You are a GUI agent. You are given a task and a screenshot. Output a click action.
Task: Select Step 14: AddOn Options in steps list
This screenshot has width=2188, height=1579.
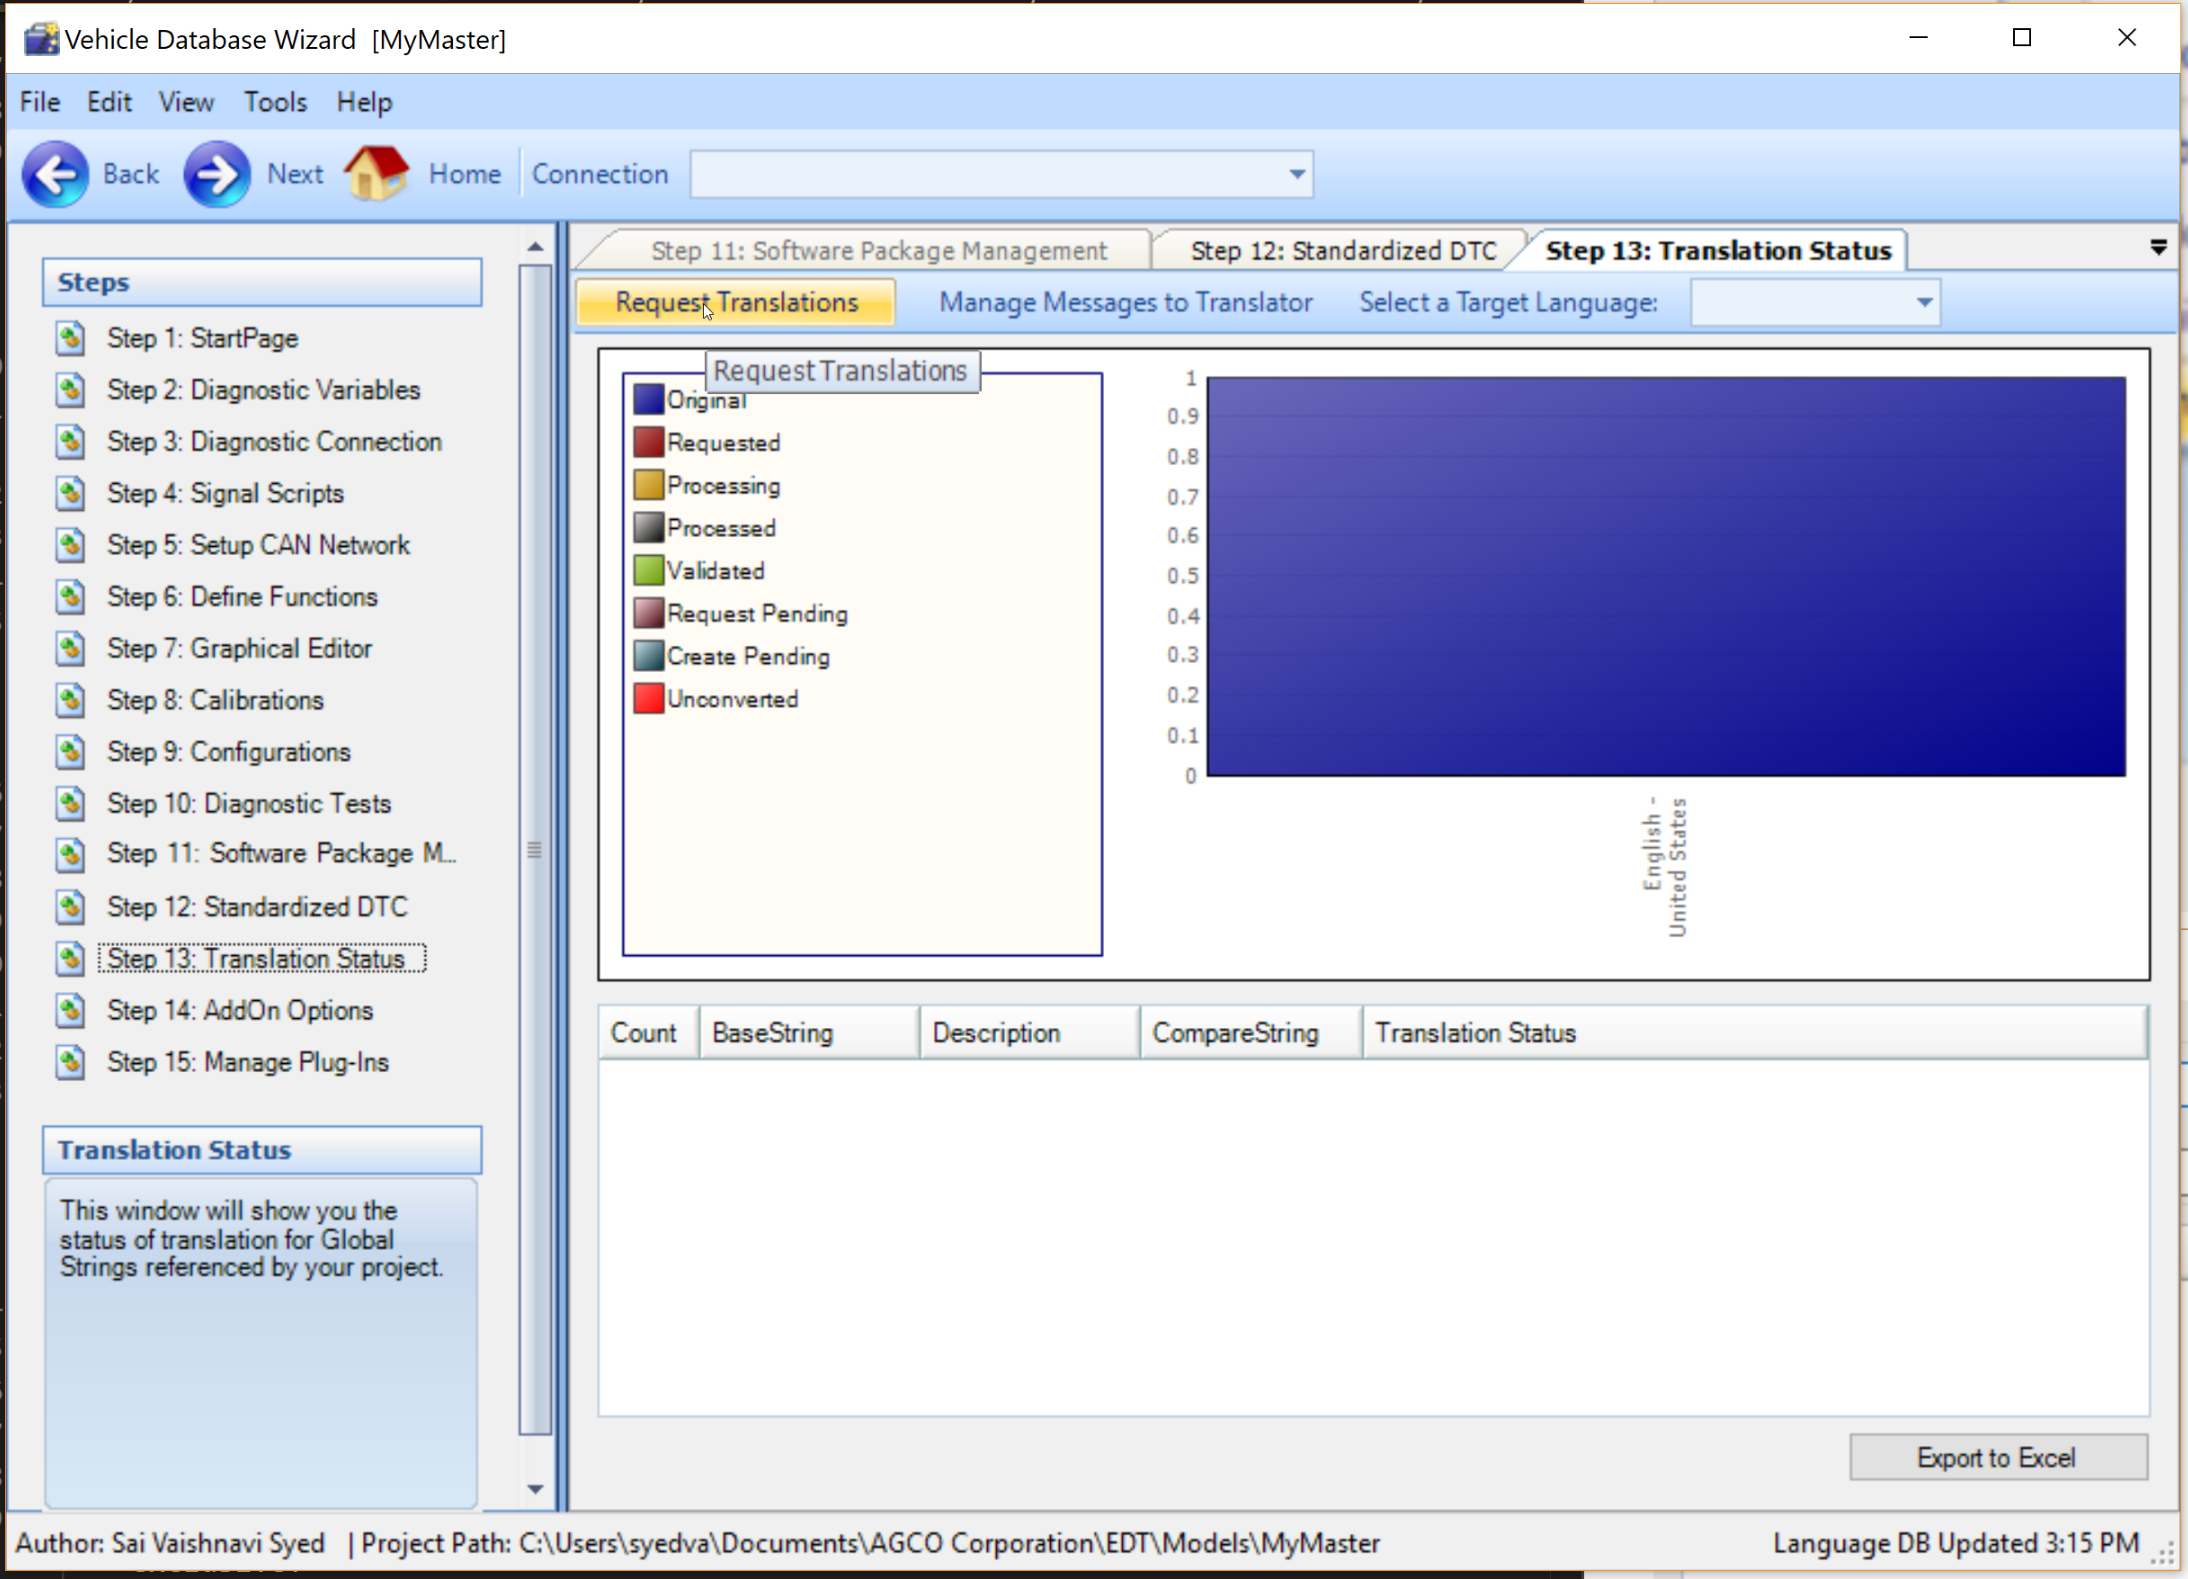(x=240, y=1010)
